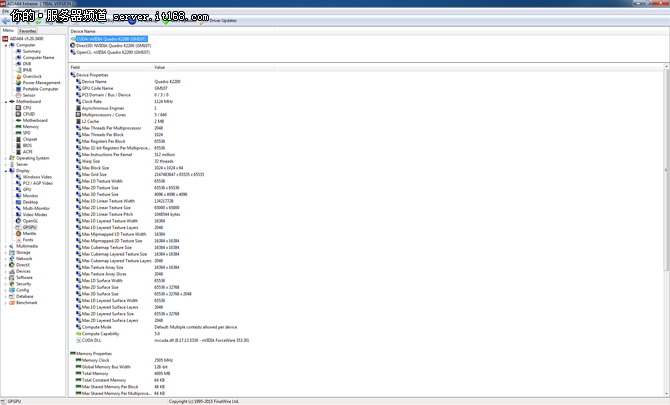Image resolution: width=670 pixels, height=405 pixels.
Task: Open the Overclock flame icon entry
Action: click(18, 76)
